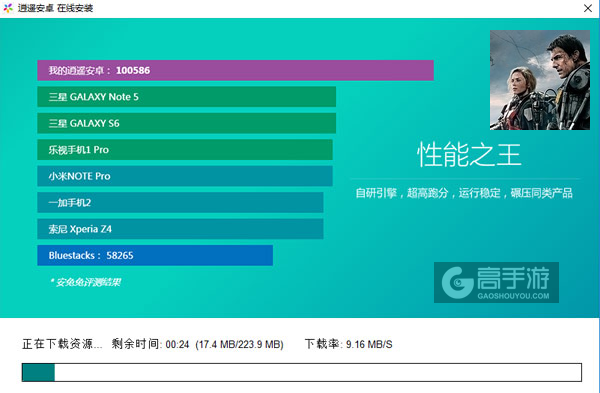Image resolution: width=600 pixels, height=393 pixels.
Task: Click the 三星 GALAXY S6 benchmark bar
Action: 186,123
